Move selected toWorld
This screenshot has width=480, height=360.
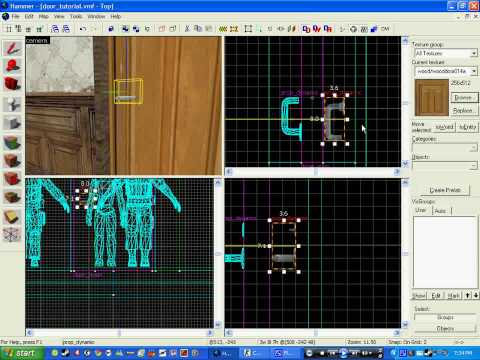(x=445, y=127)
